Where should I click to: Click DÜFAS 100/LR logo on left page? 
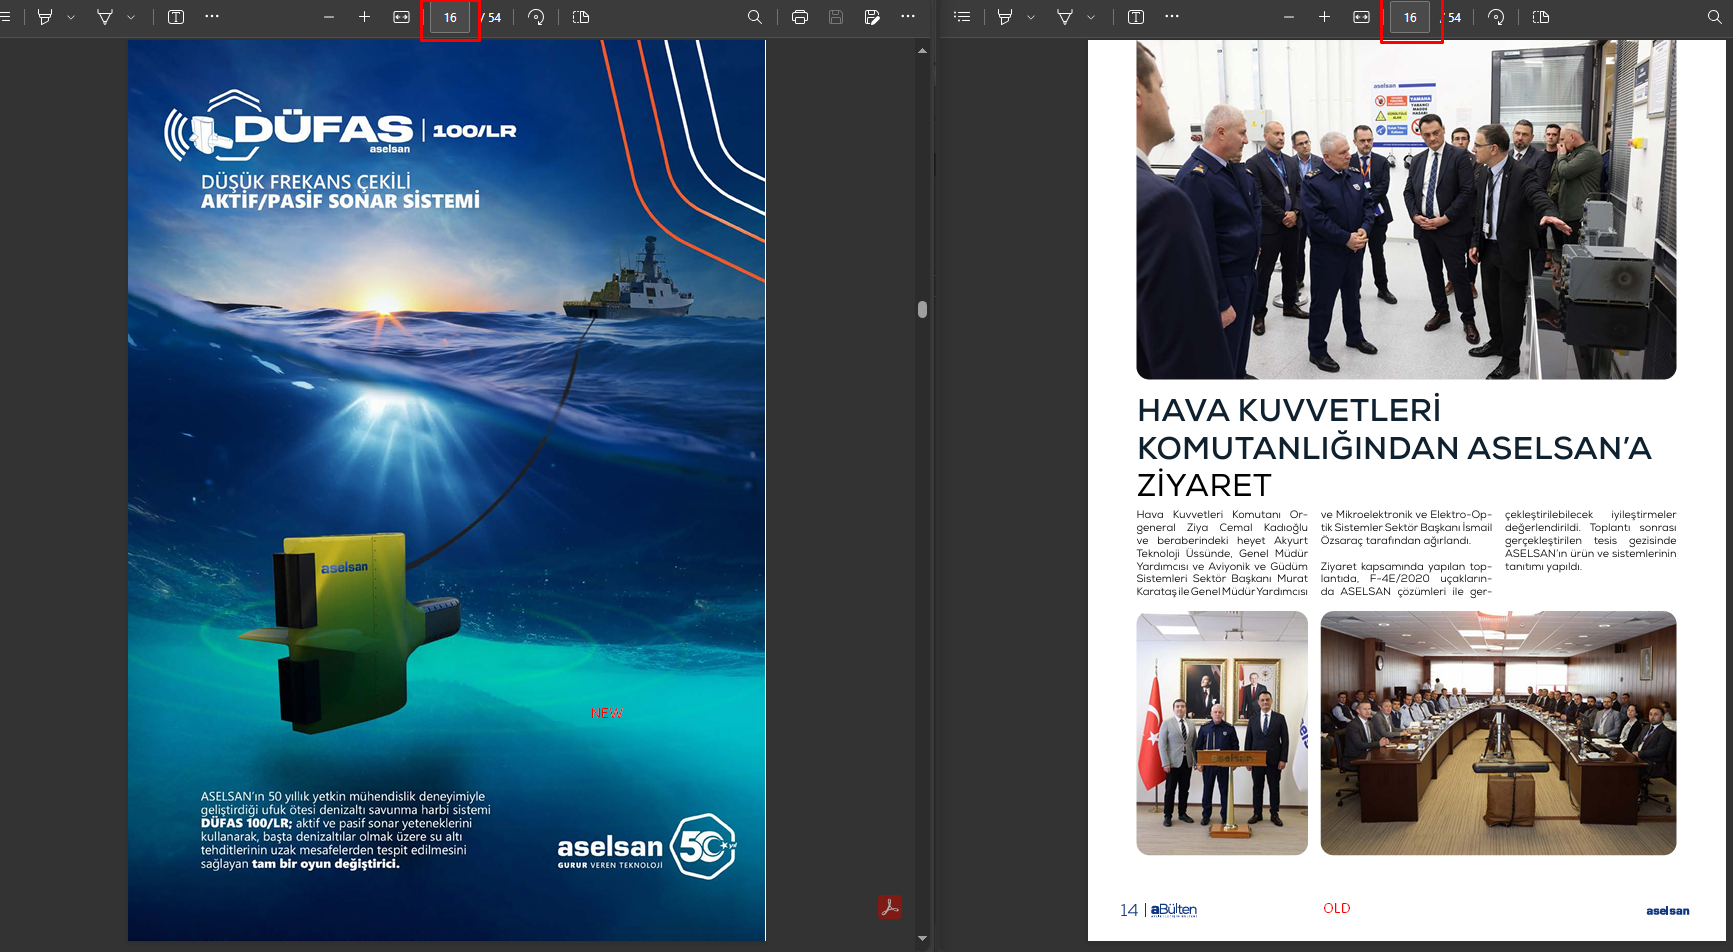[x=341, y=126]
